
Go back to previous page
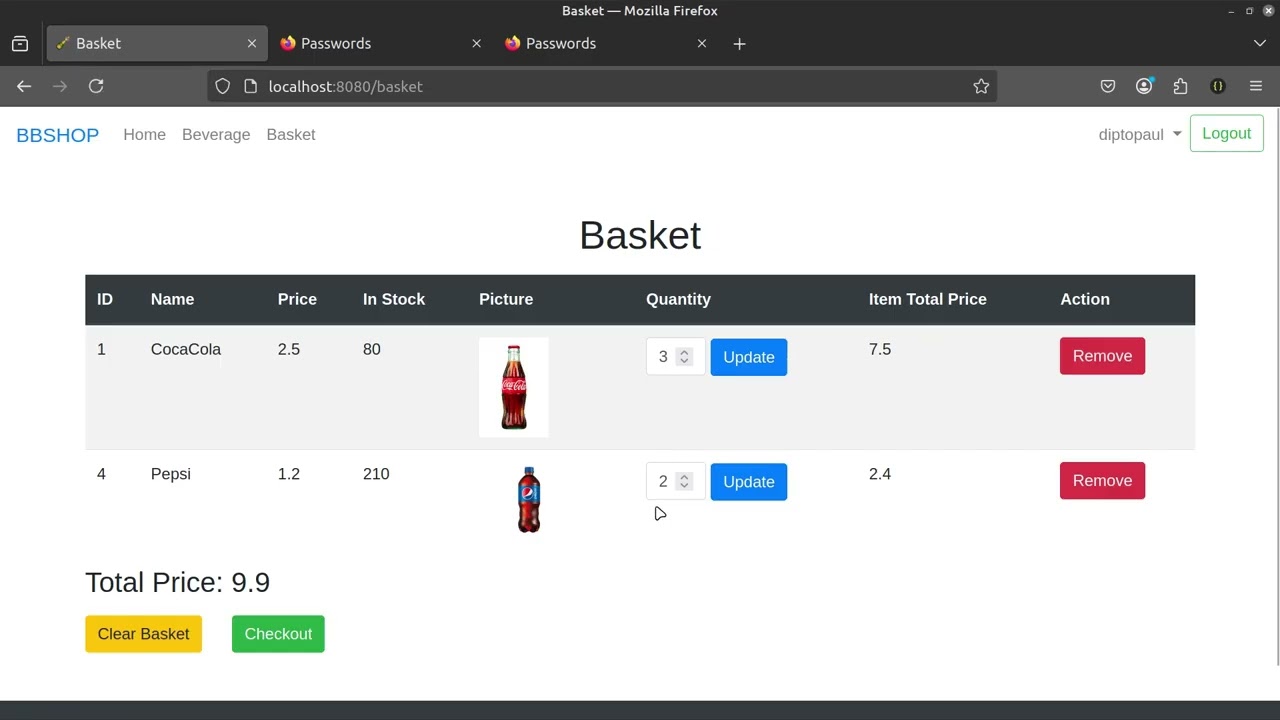(x=24, y=87)
